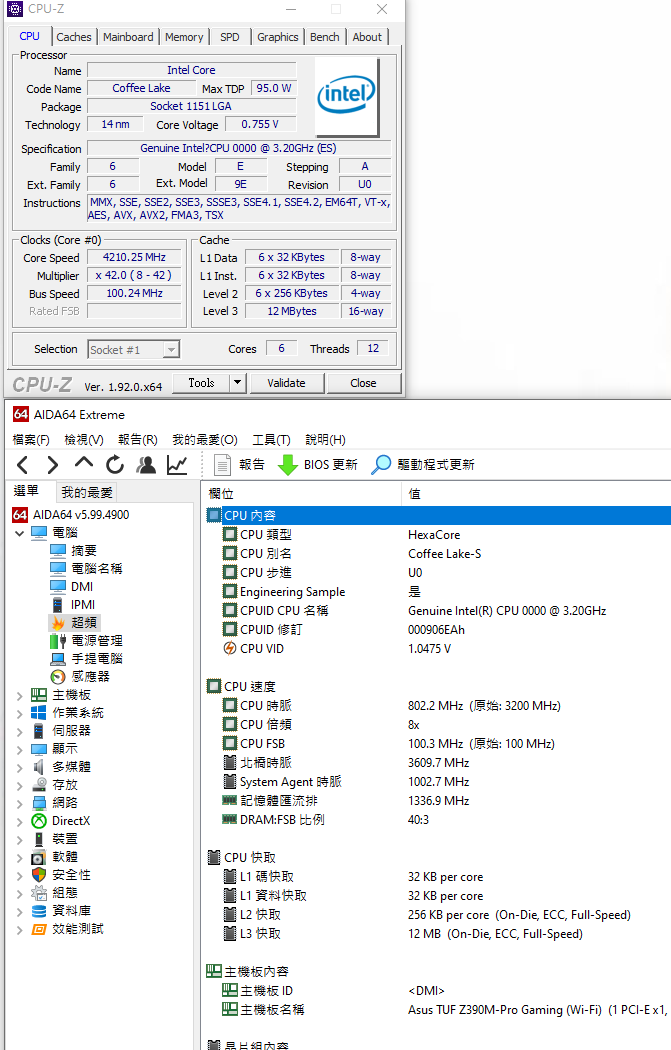671x1050 pixels.
Task: Click the 作業系統 Windows icon
Action: 39,712
